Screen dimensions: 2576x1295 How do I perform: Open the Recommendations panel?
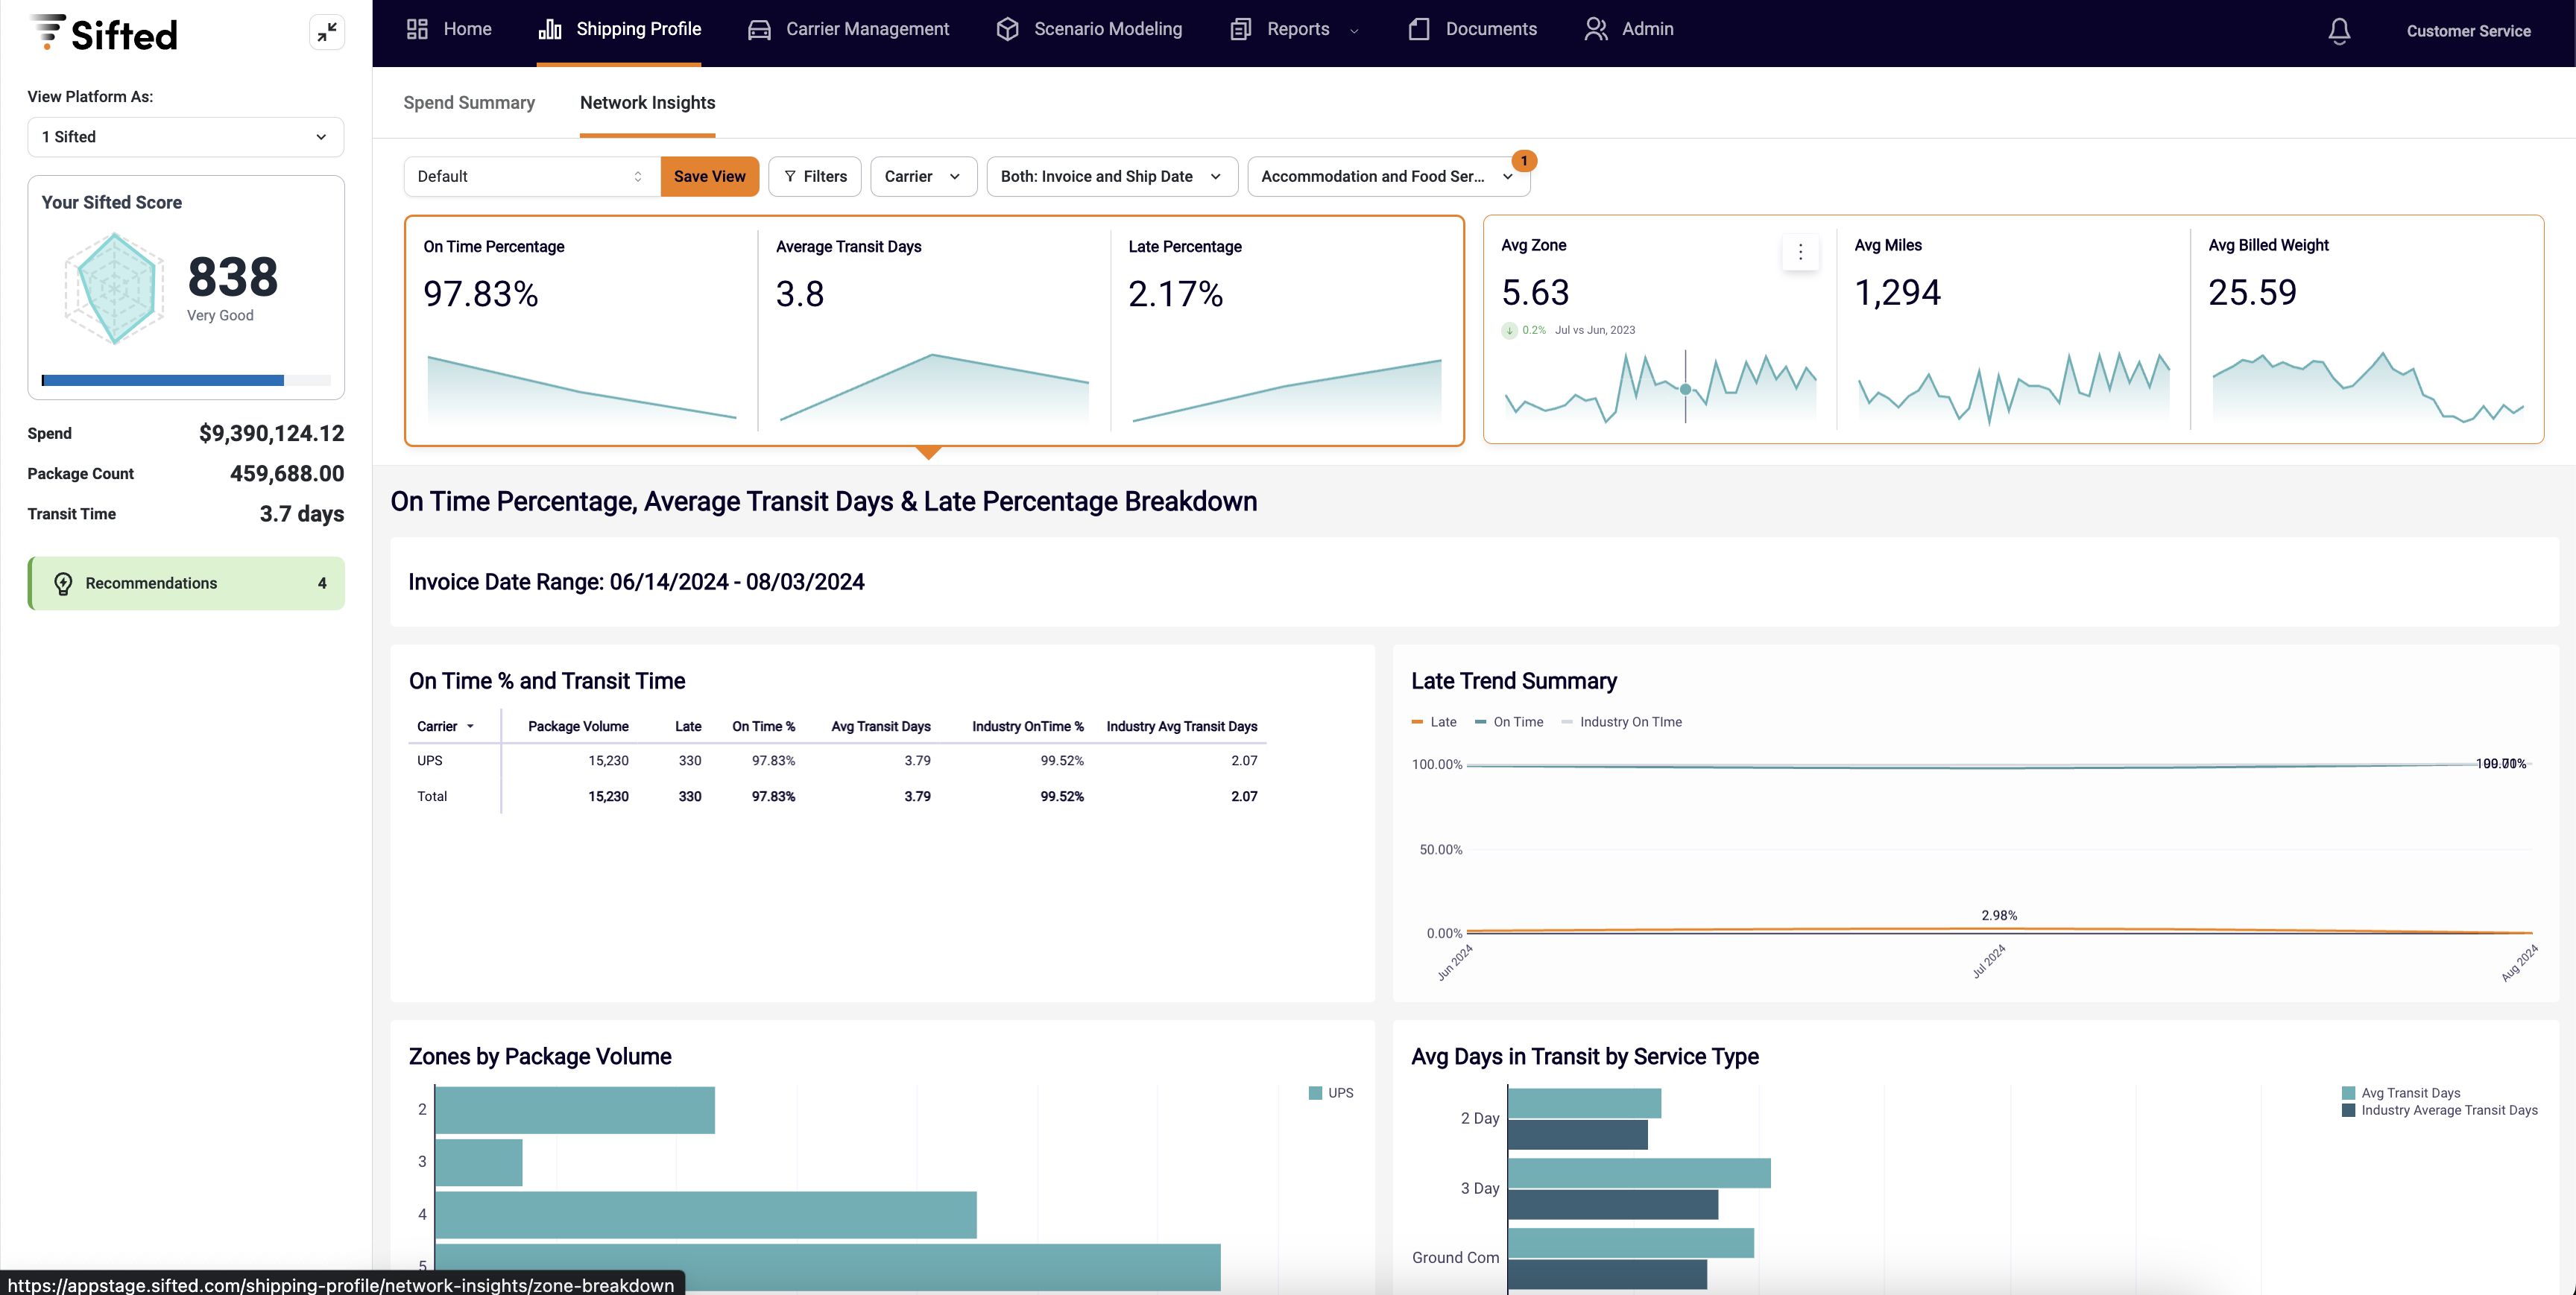click(x=185, y=583)
